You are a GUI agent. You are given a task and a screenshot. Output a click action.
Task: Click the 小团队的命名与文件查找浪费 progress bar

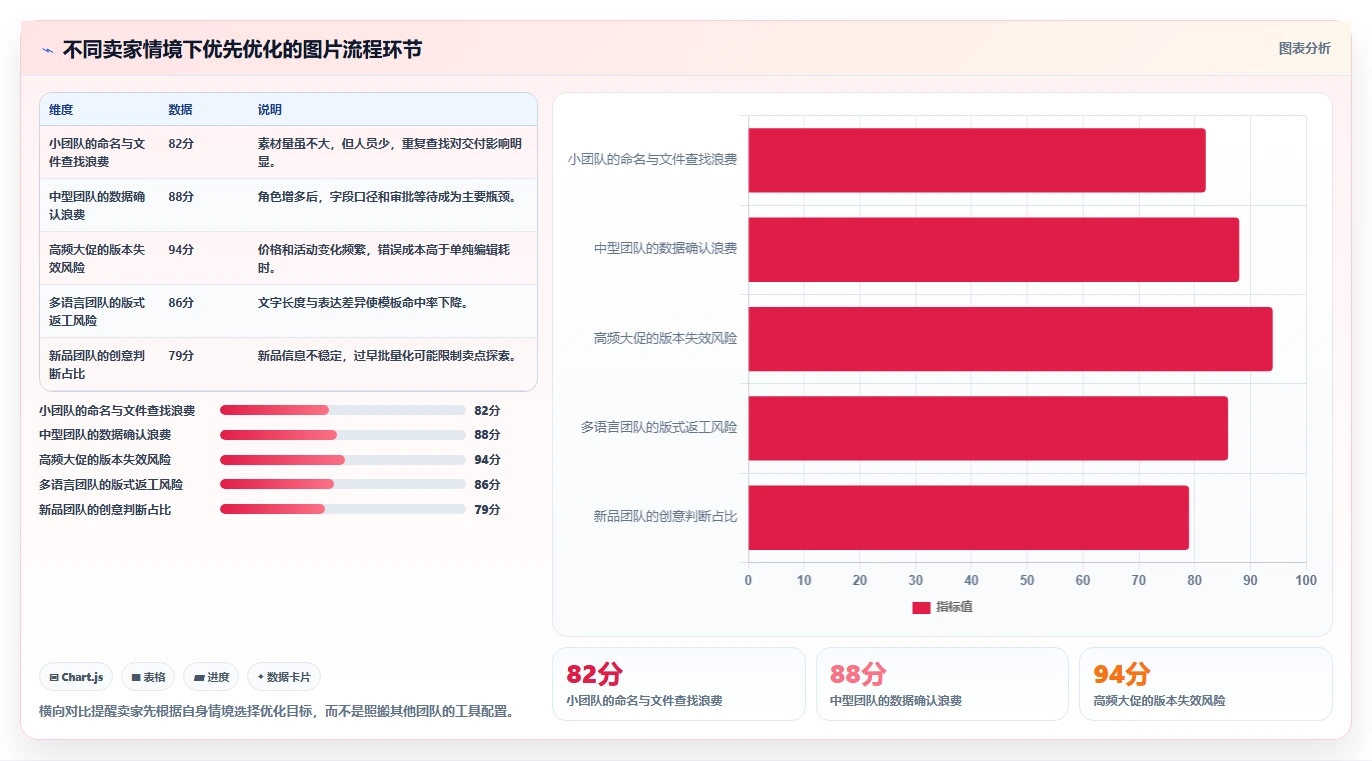coord(343,410)
